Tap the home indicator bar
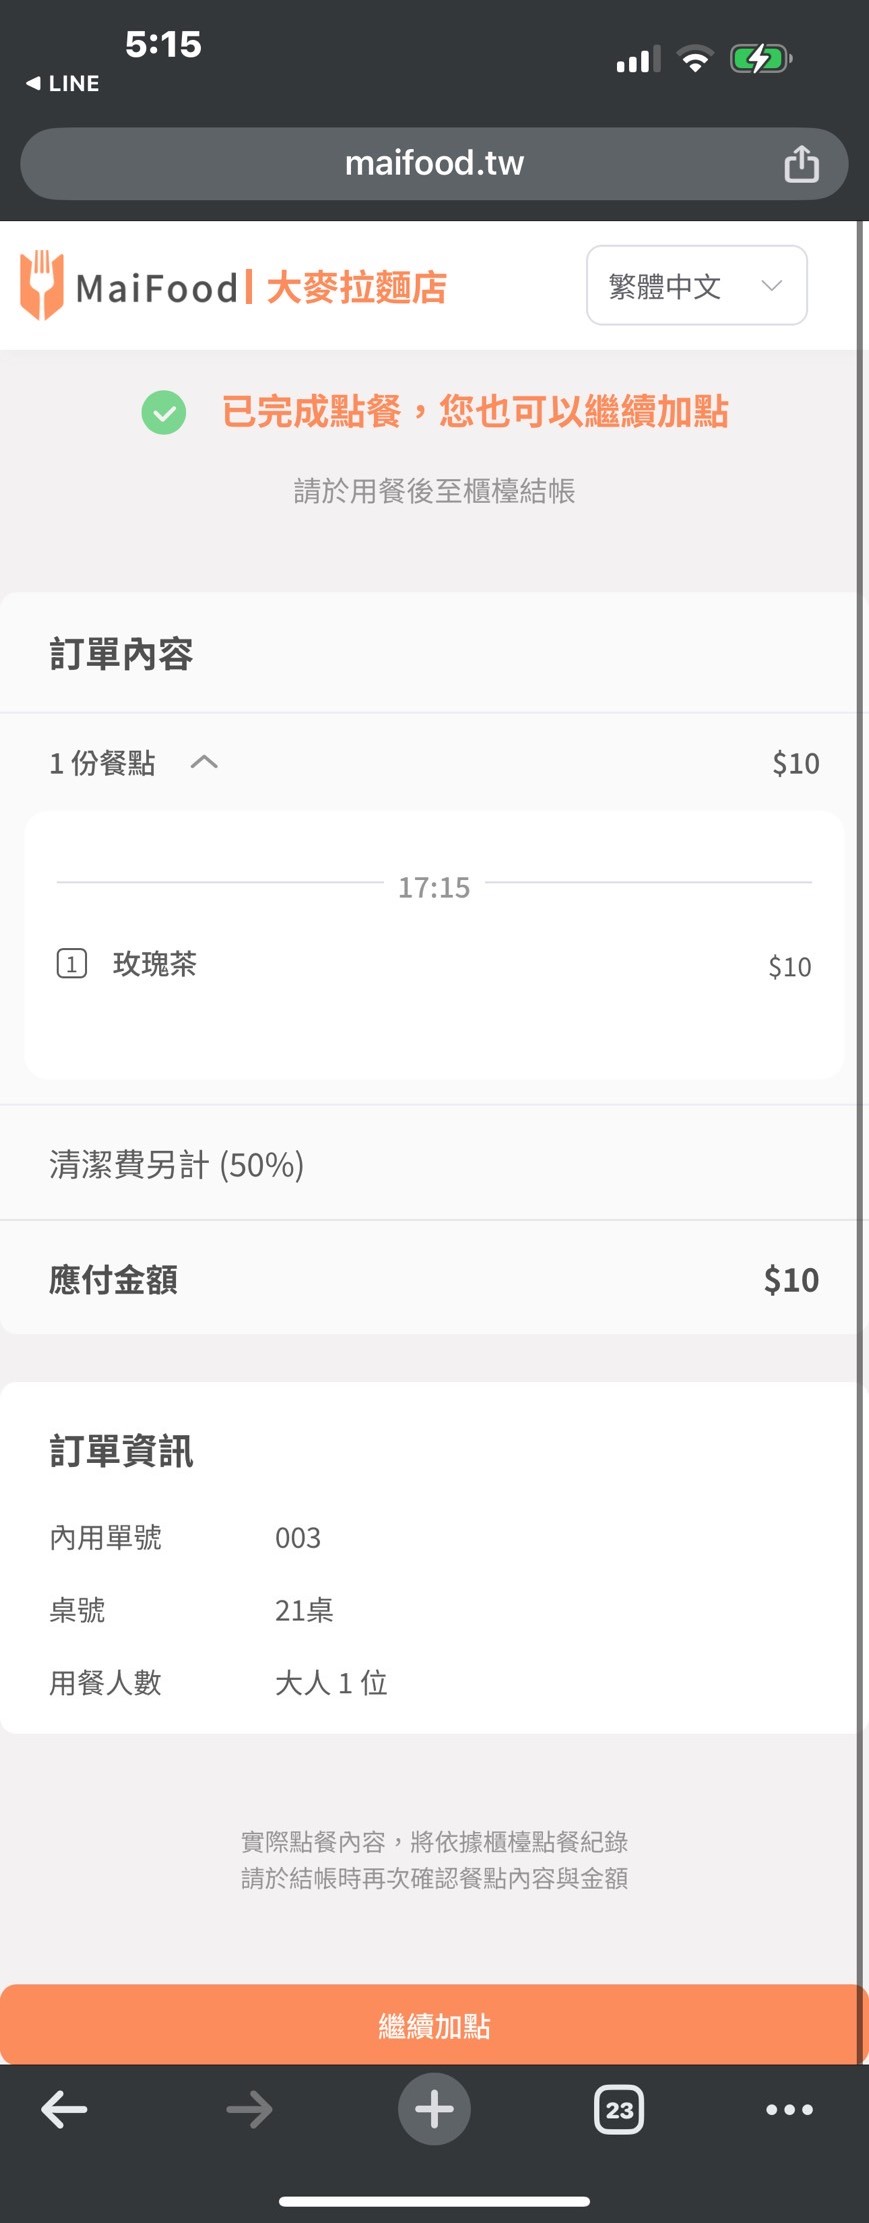Image resolution: width=869 pixels, height=2223 pixels. [x=434, y=2200]
